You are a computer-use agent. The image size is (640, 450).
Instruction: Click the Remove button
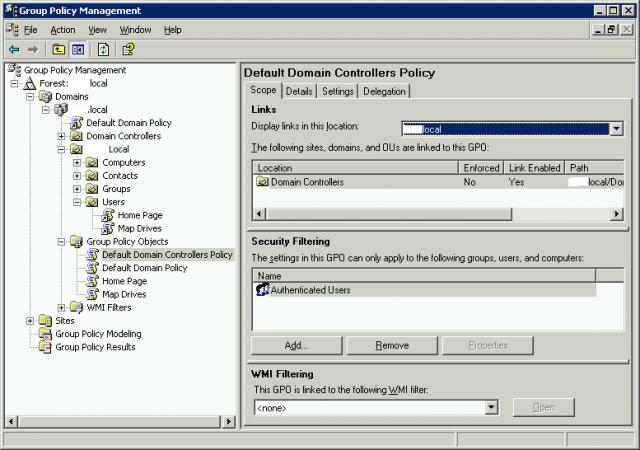click(x=392, y=345)
